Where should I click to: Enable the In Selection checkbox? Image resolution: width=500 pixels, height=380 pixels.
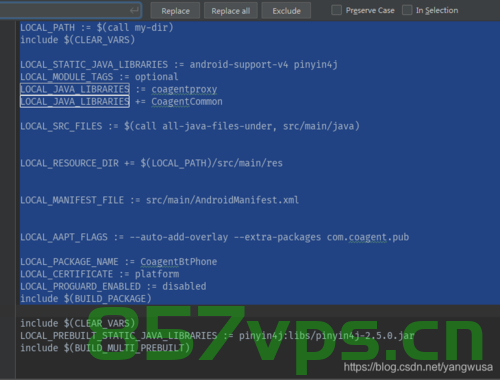407,10
